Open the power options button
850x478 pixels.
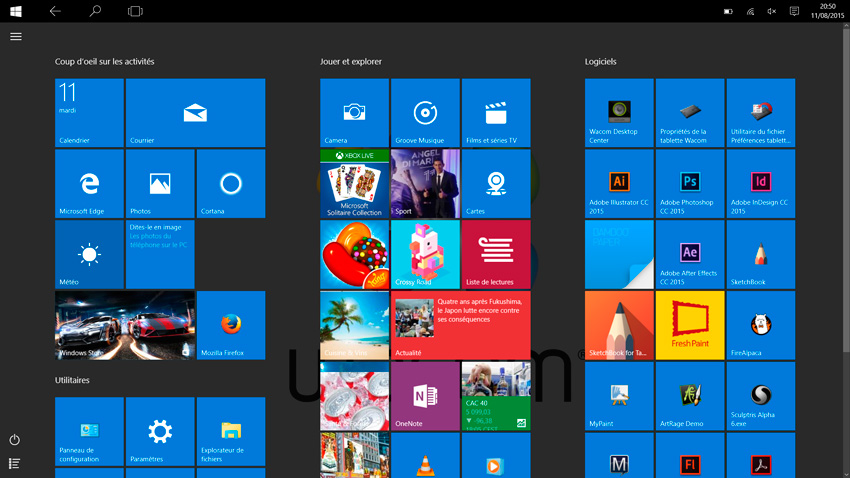[x=15, y=440]
